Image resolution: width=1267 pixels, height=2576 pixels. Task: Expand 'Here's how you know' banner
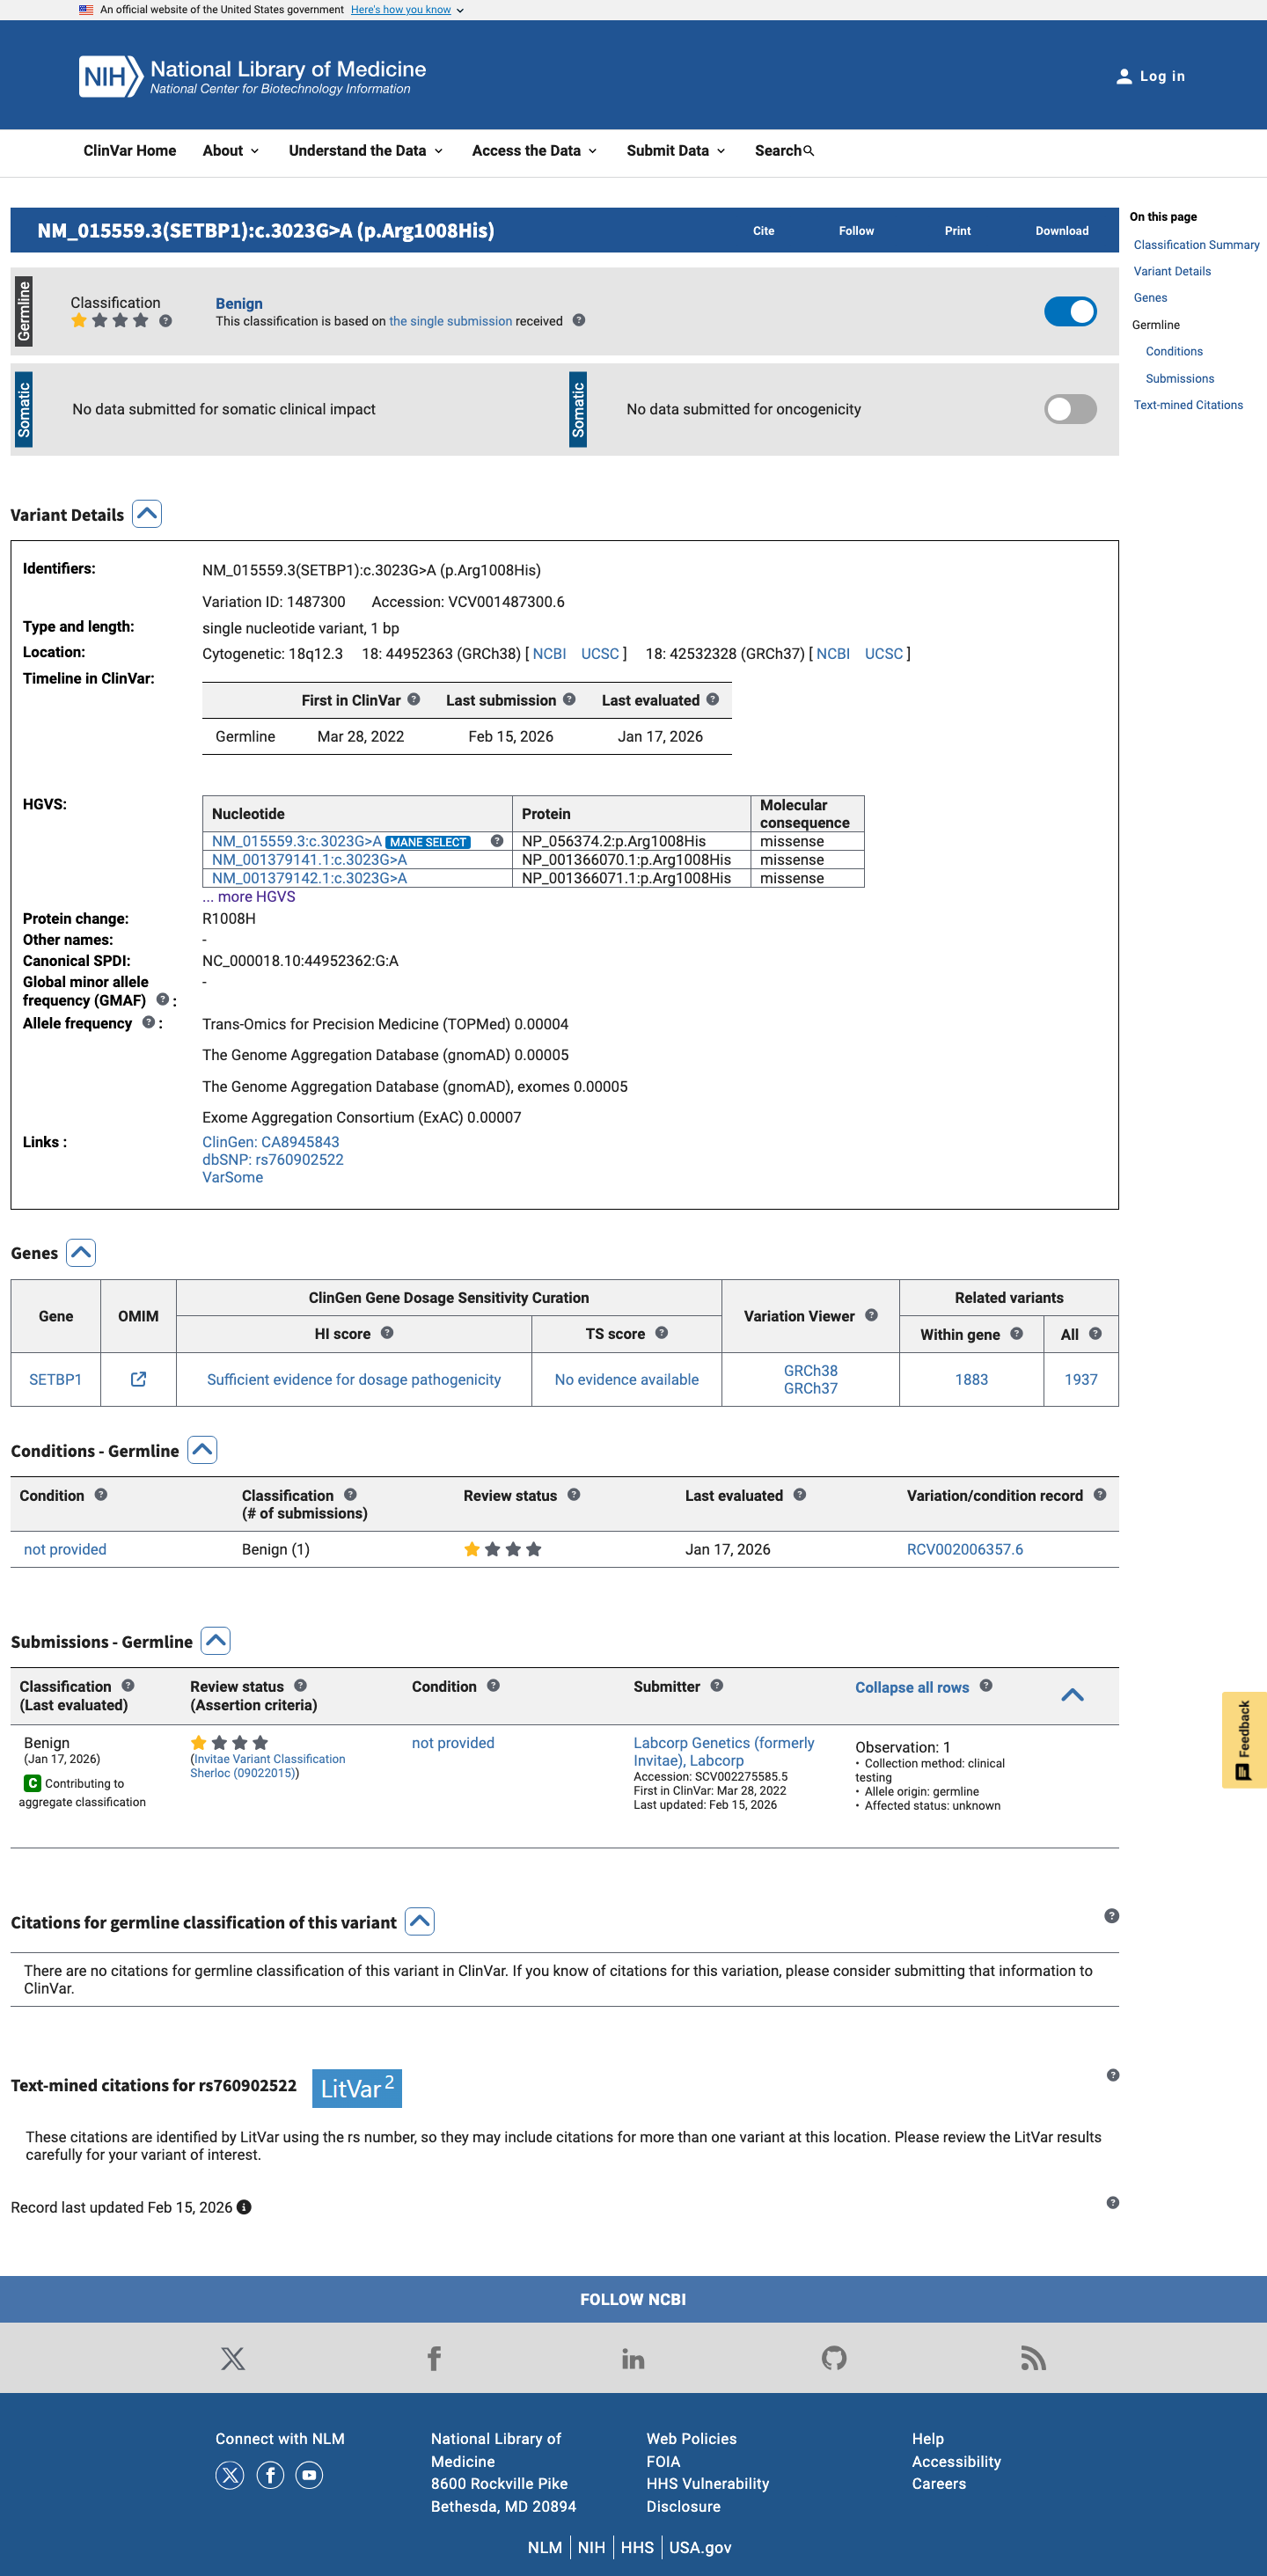pyautogui.click(x=407, y=10)
